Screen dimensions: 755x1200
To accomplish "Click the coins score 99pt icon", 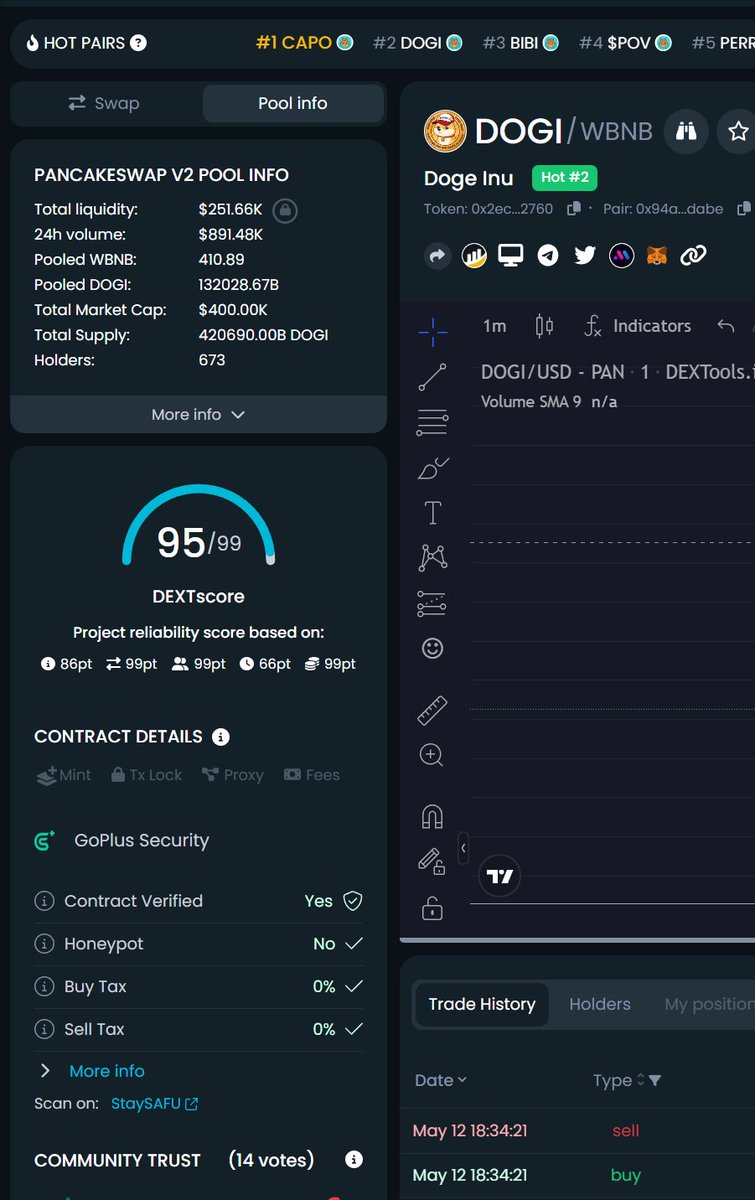I will pos(311,664).
